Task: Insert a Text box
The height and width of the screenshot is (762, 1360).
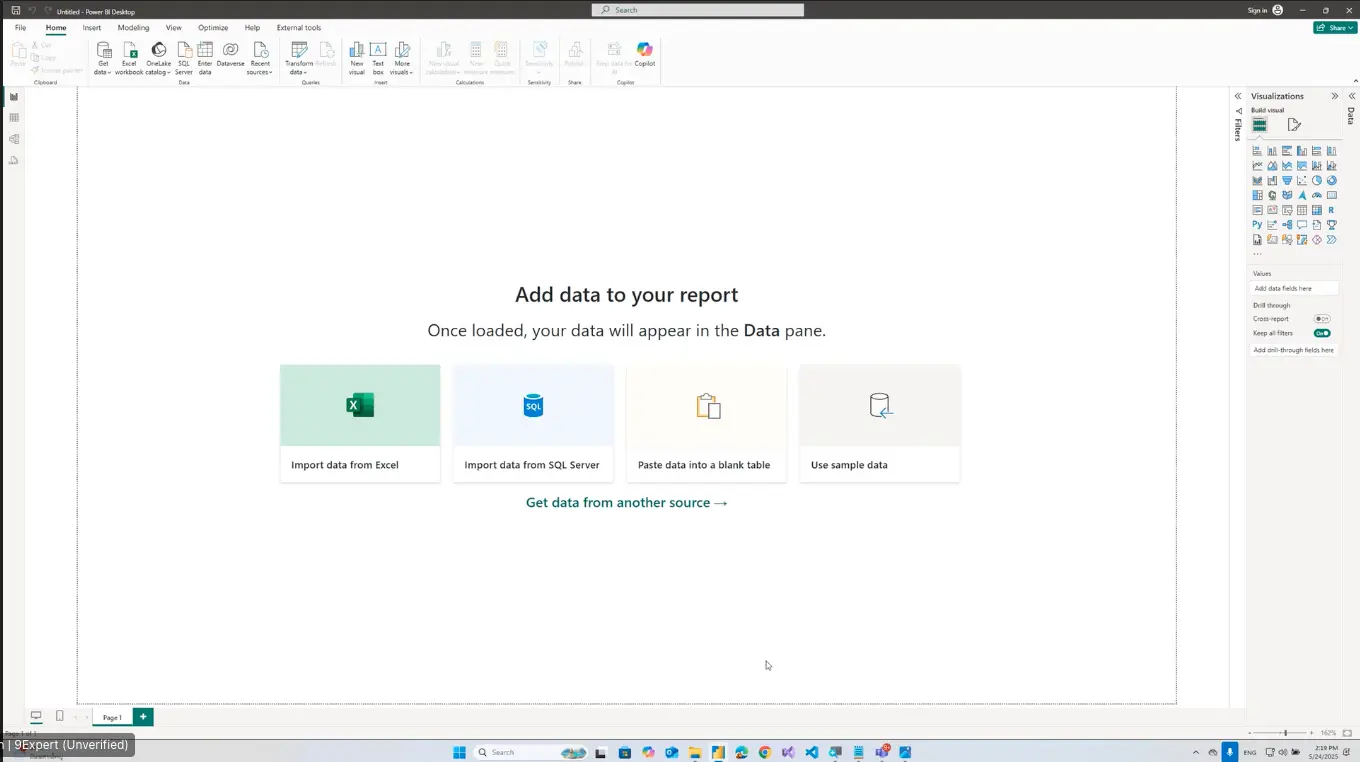Action: (x=378, y=59)
